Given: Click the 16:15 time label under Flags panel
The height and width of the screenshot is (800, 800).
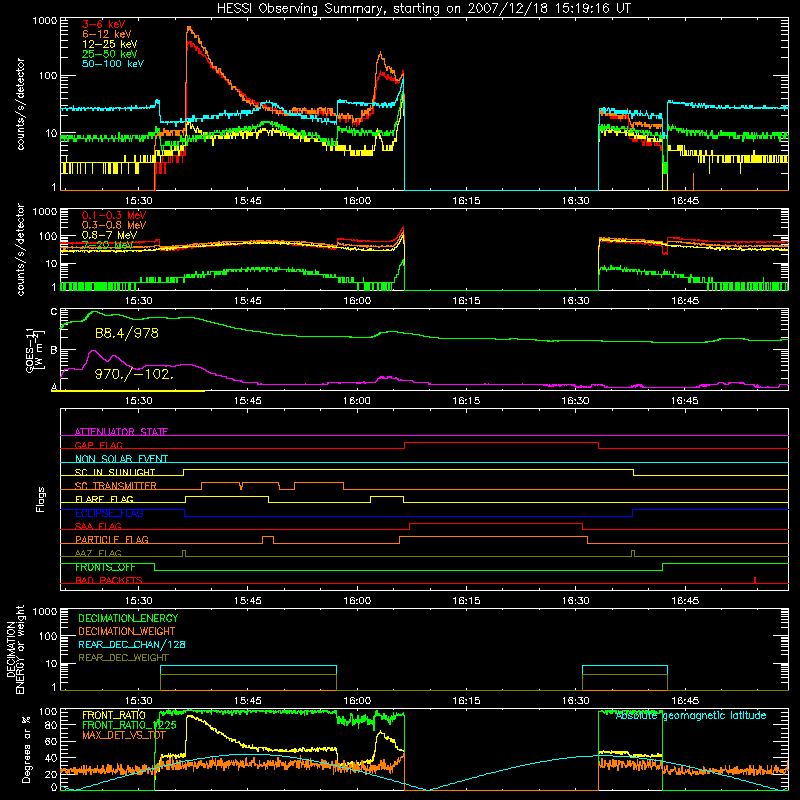Looking at the screenshot, I should (x=466, y=601).
